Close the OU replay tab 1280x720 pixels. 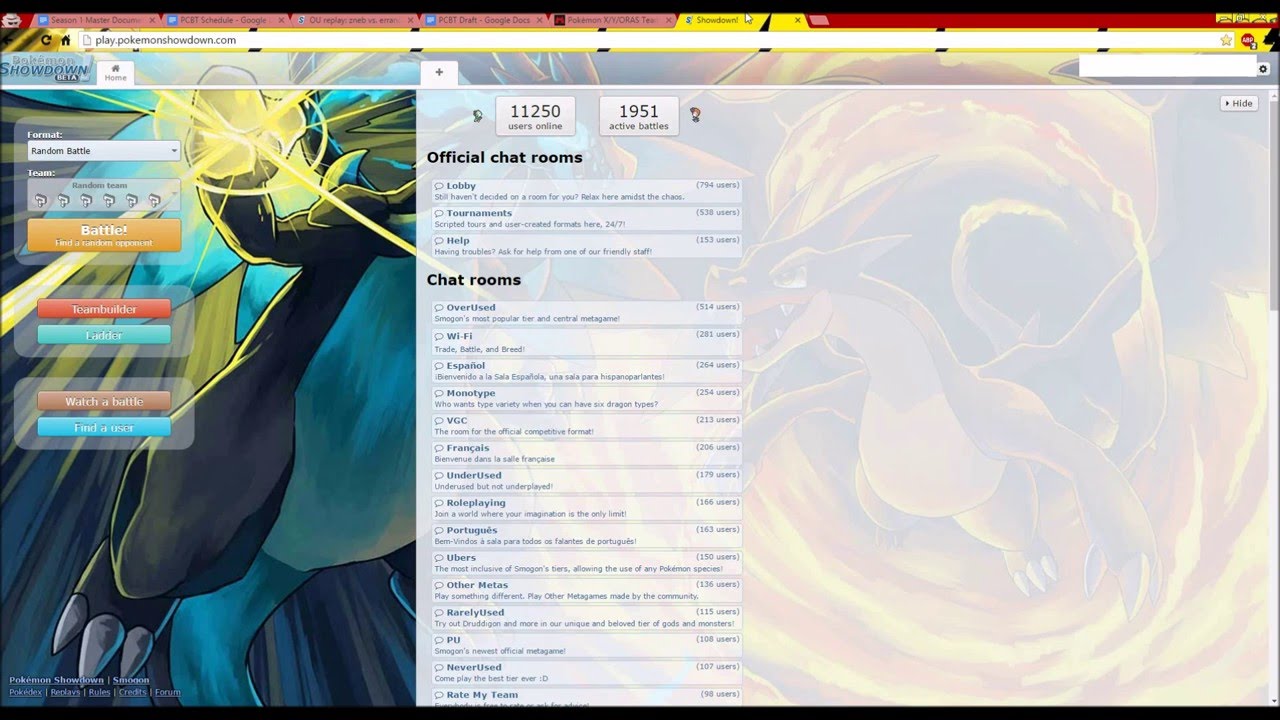click(x=410, y=20)
